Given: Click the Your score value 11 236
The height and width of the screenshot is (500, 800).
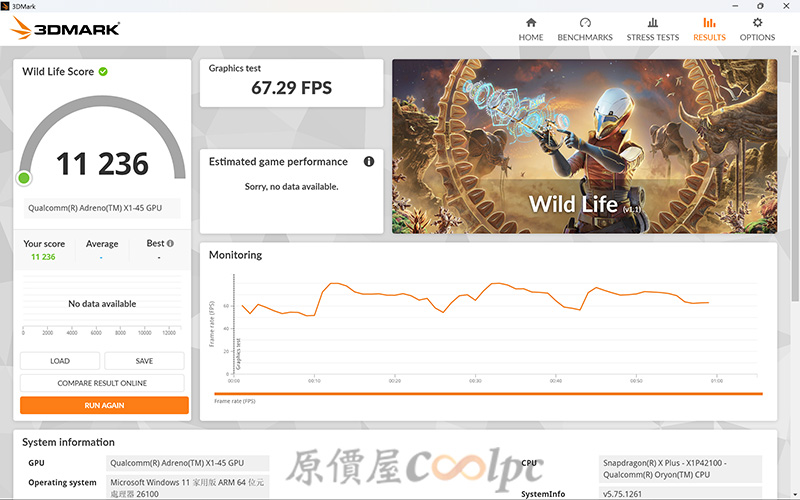Looking at the screenshot, I should pyautogui.click(x=43, y=257).
